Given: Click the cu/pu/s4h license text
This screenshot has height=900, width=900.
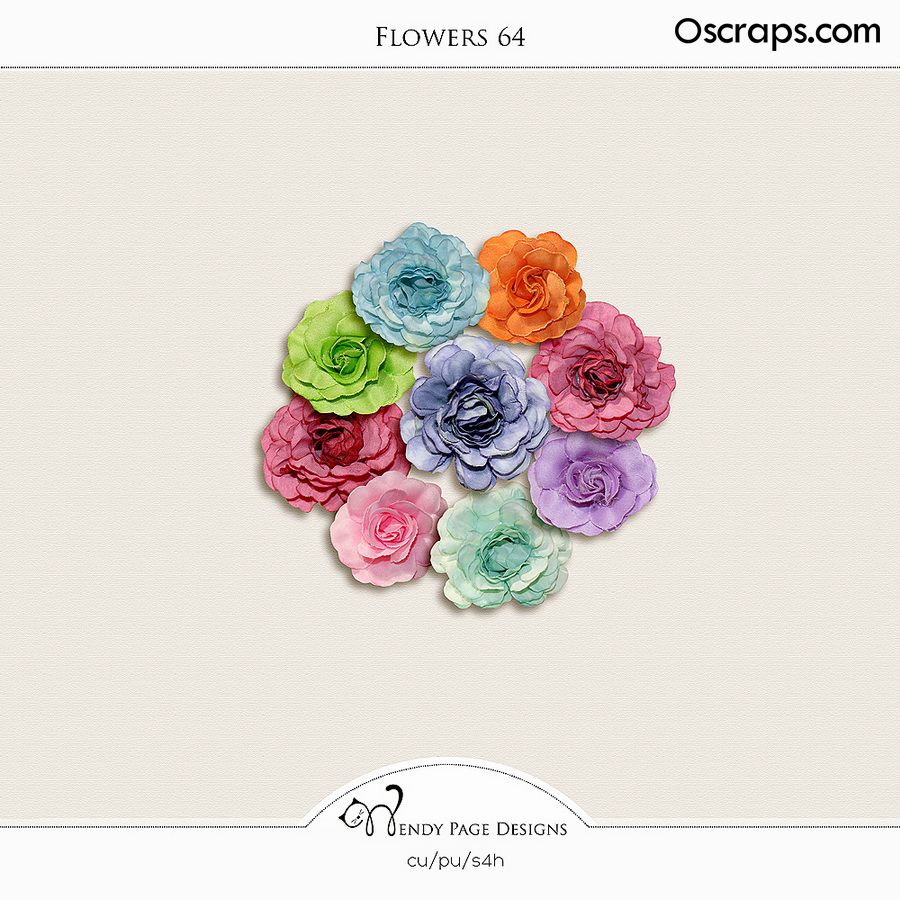Looking at the screenshot, I should click(x=455, y=860).
